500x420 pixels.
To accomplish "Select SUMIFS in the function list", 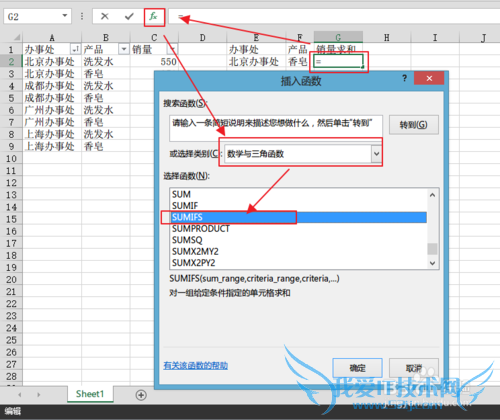I will 298,217.
